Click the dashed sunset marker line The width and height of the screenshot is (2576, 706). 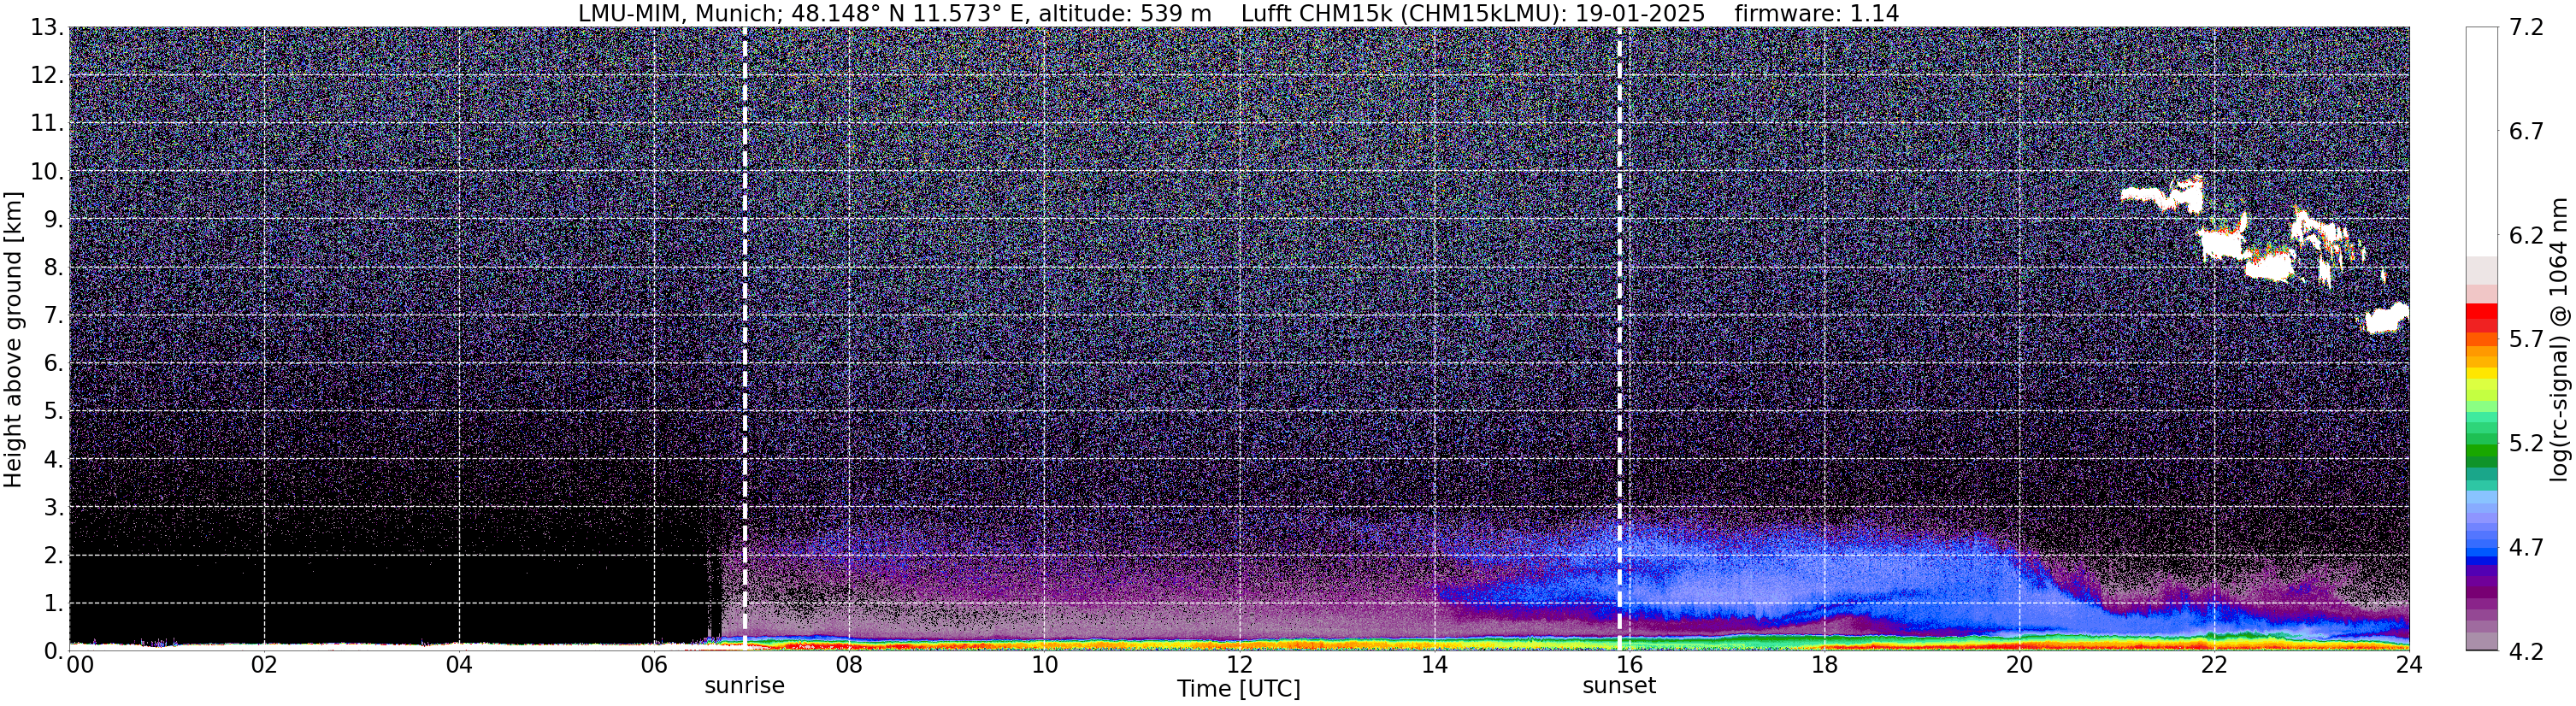[1619, 338]
